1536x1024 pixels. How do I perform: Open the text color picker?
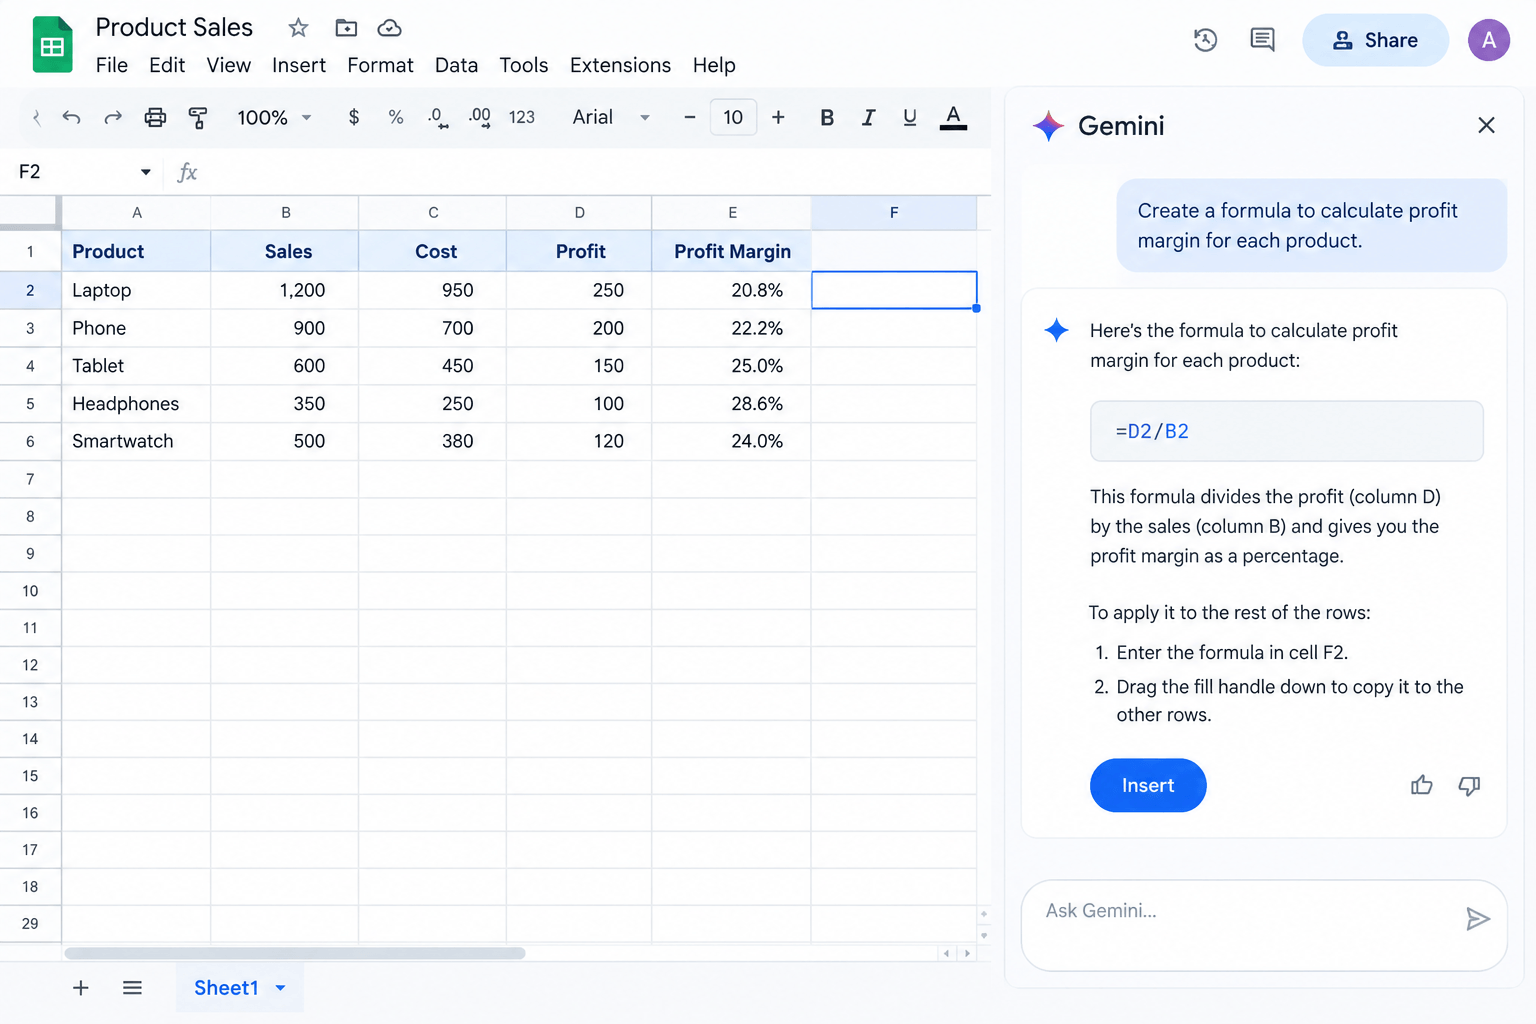click(x=953, y=118)
